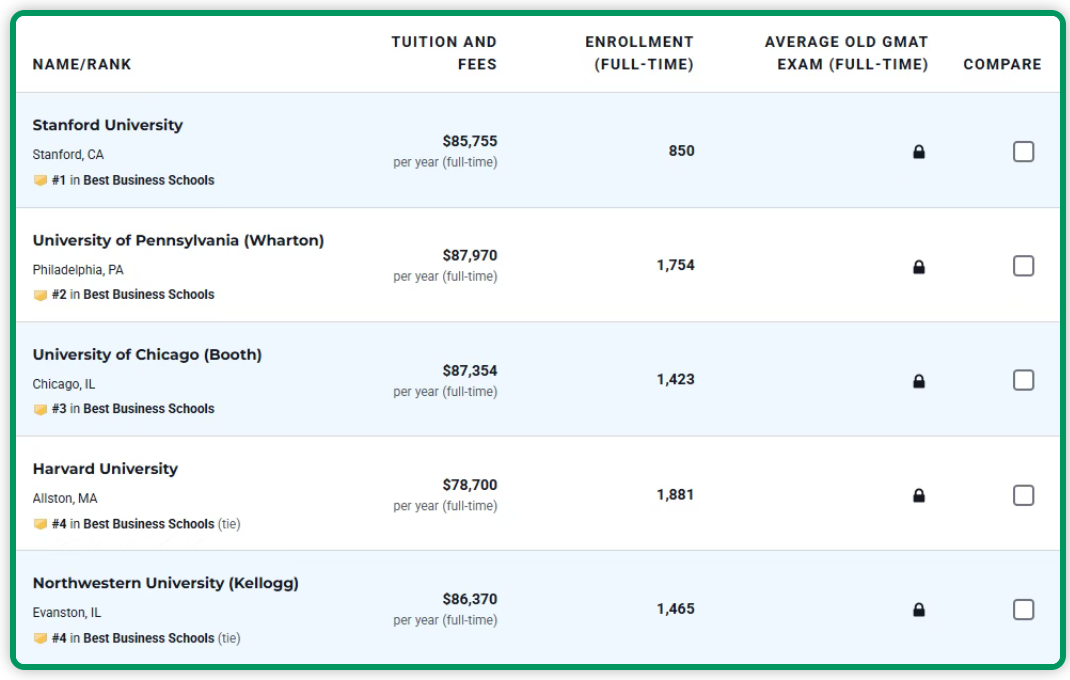
Task: Click the lock icon in Northwestern Kellogg row
Action: 919,610
